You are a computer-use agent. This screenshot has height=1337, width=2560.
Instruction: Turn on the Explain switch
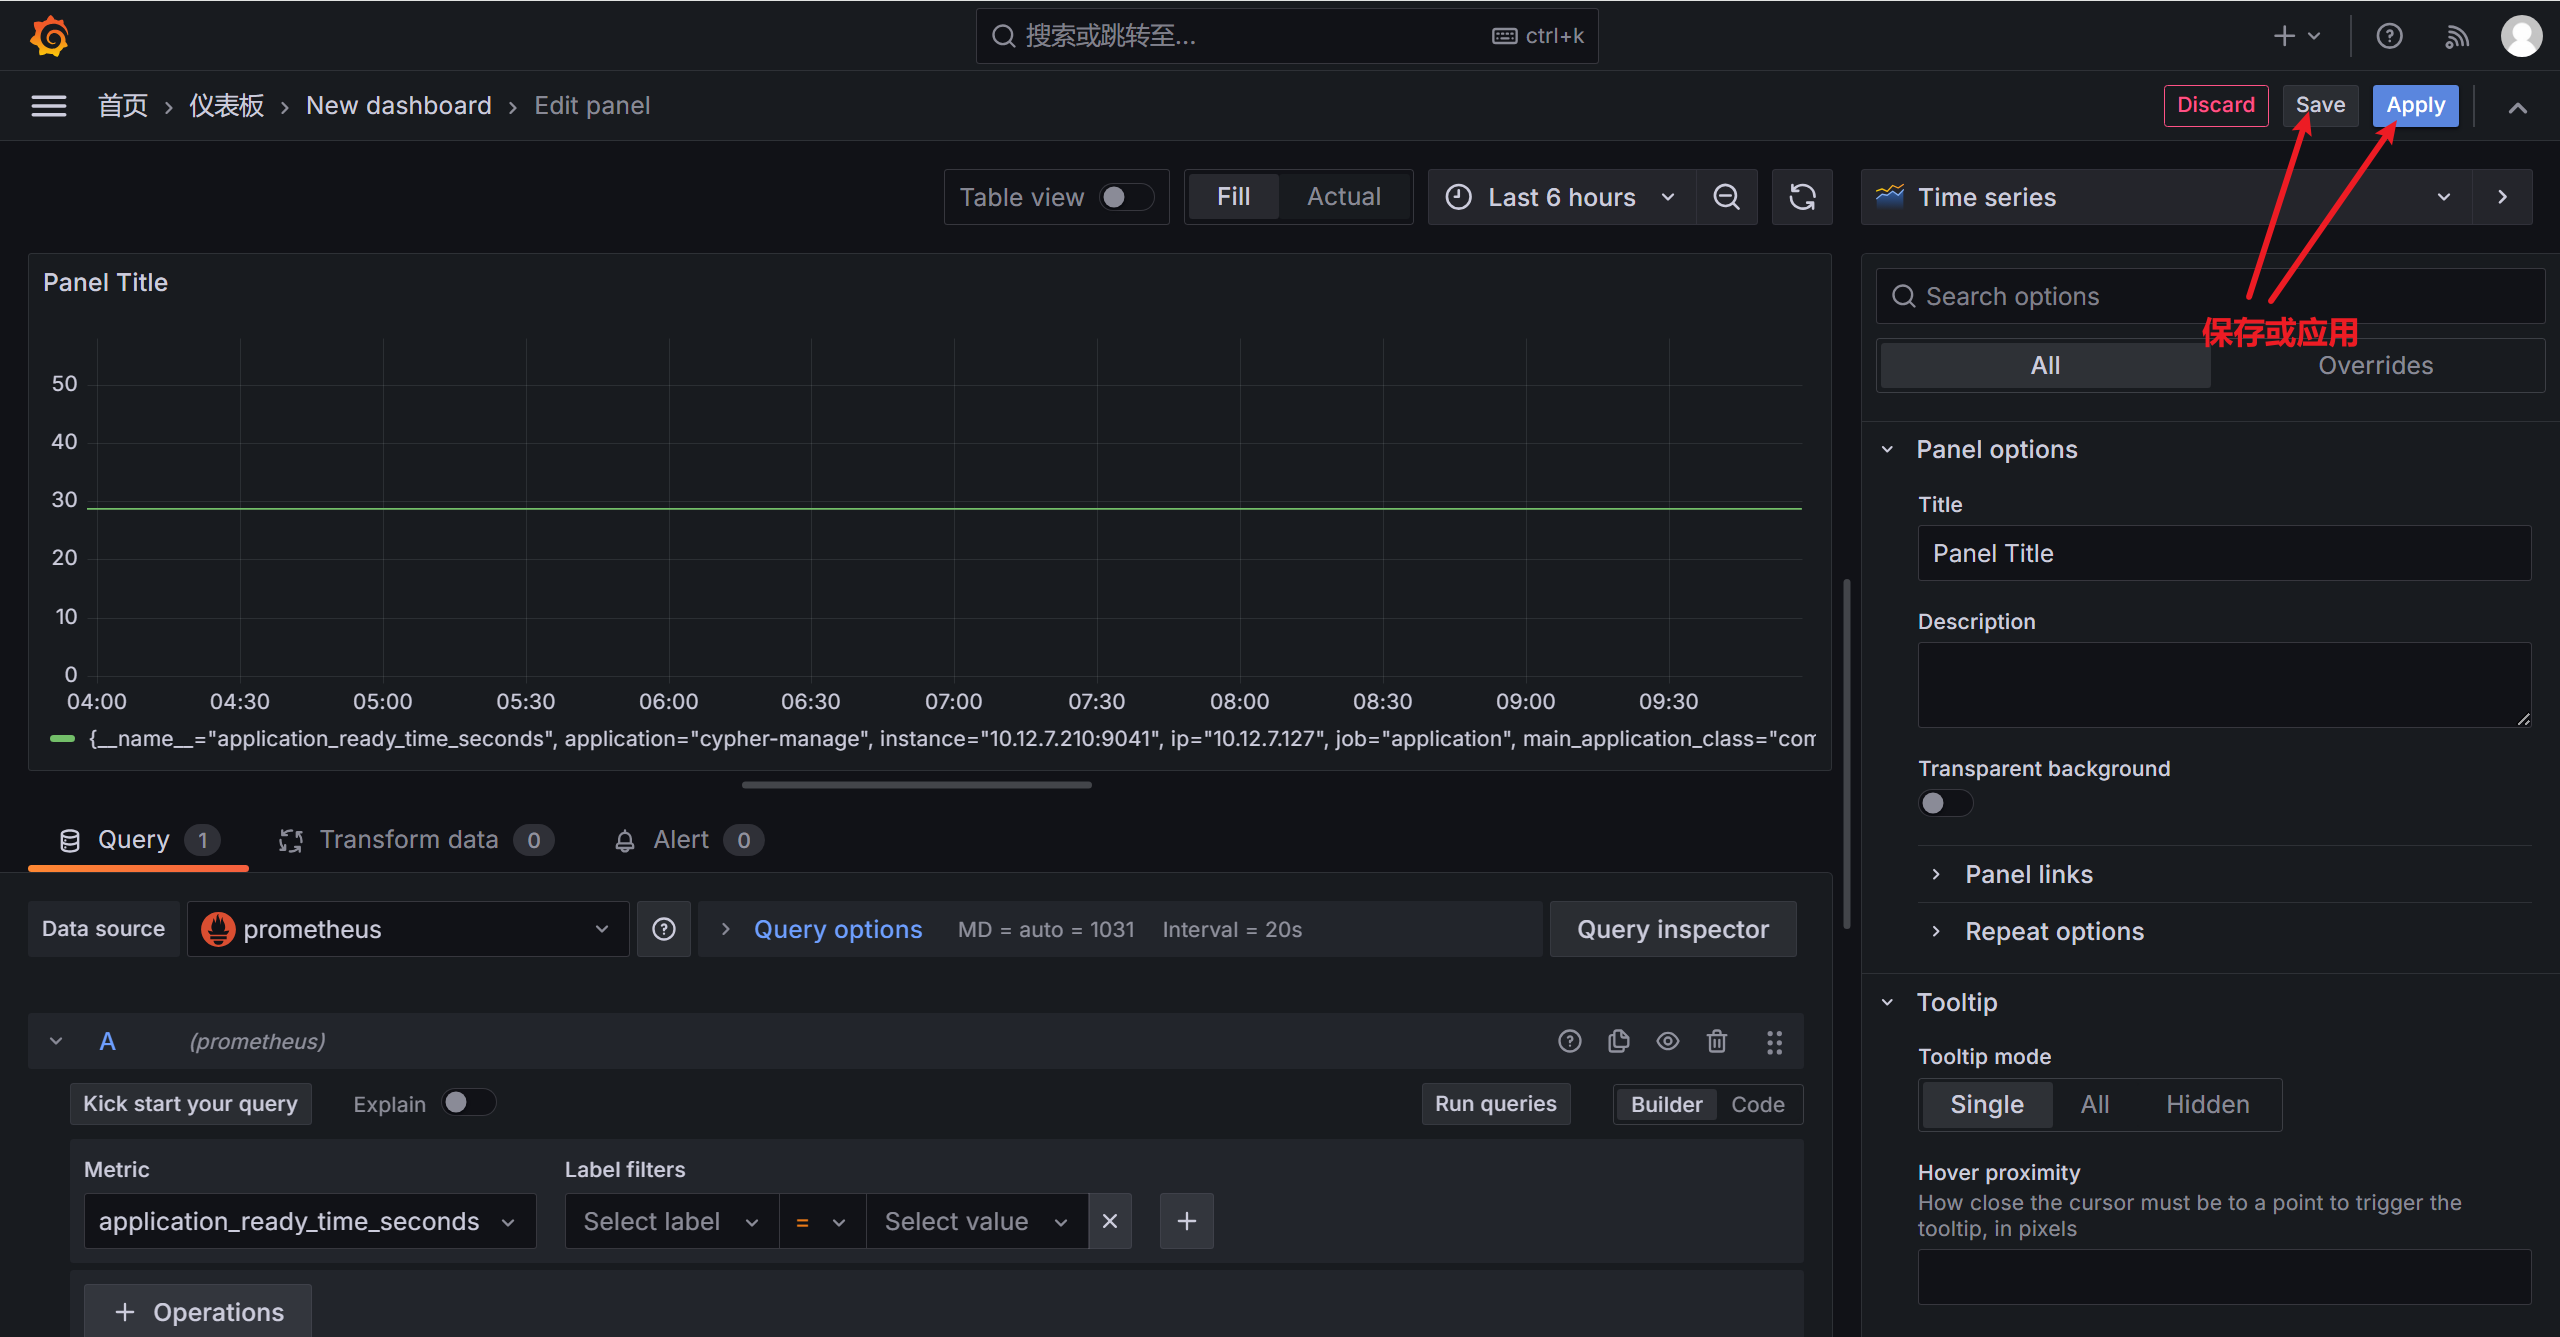pos(469,1102)
